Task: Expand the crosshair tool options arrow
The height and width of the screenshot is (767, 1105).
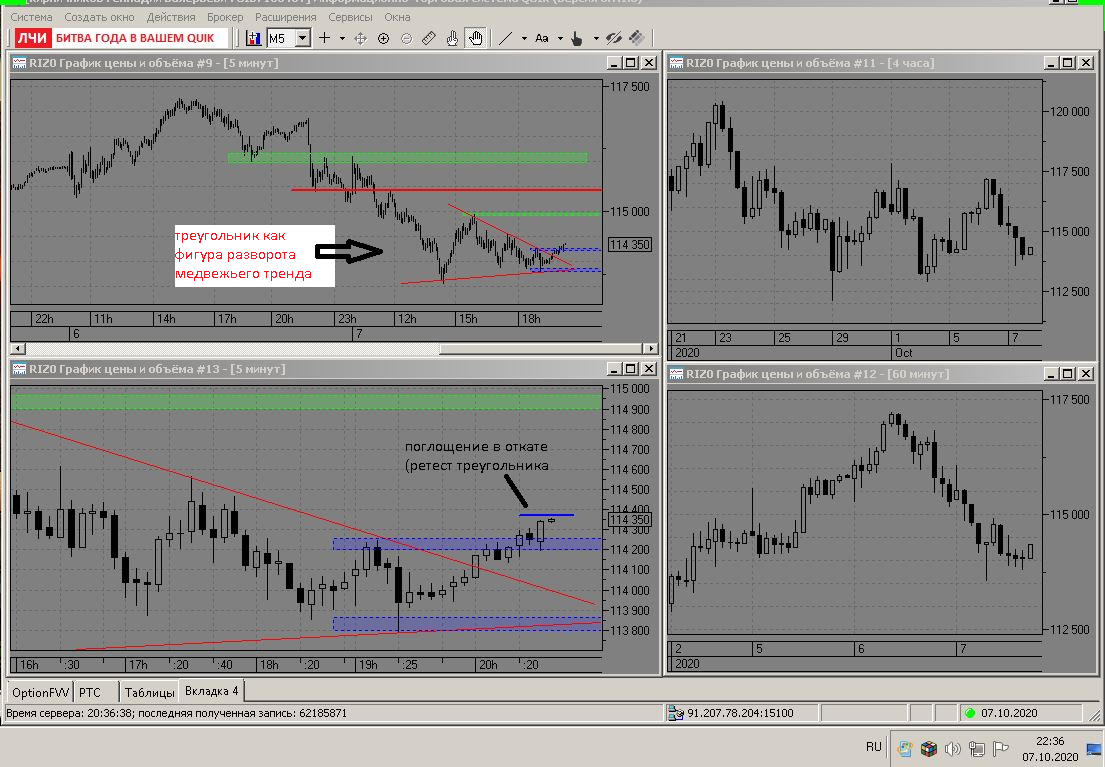Action: click(342, 38)
